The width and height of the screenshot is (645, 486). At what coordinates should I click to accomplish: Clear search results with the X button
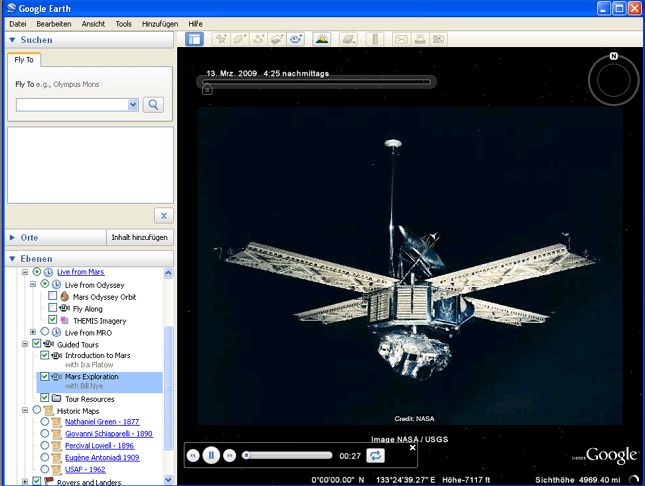(164, 216)
